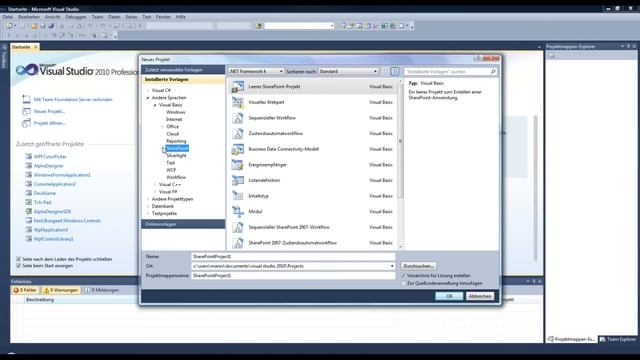Select the Leeres SharePoint-Projekt template icon
The width and height of the screenshot is (640, 360).
click(x=238, y=87)
